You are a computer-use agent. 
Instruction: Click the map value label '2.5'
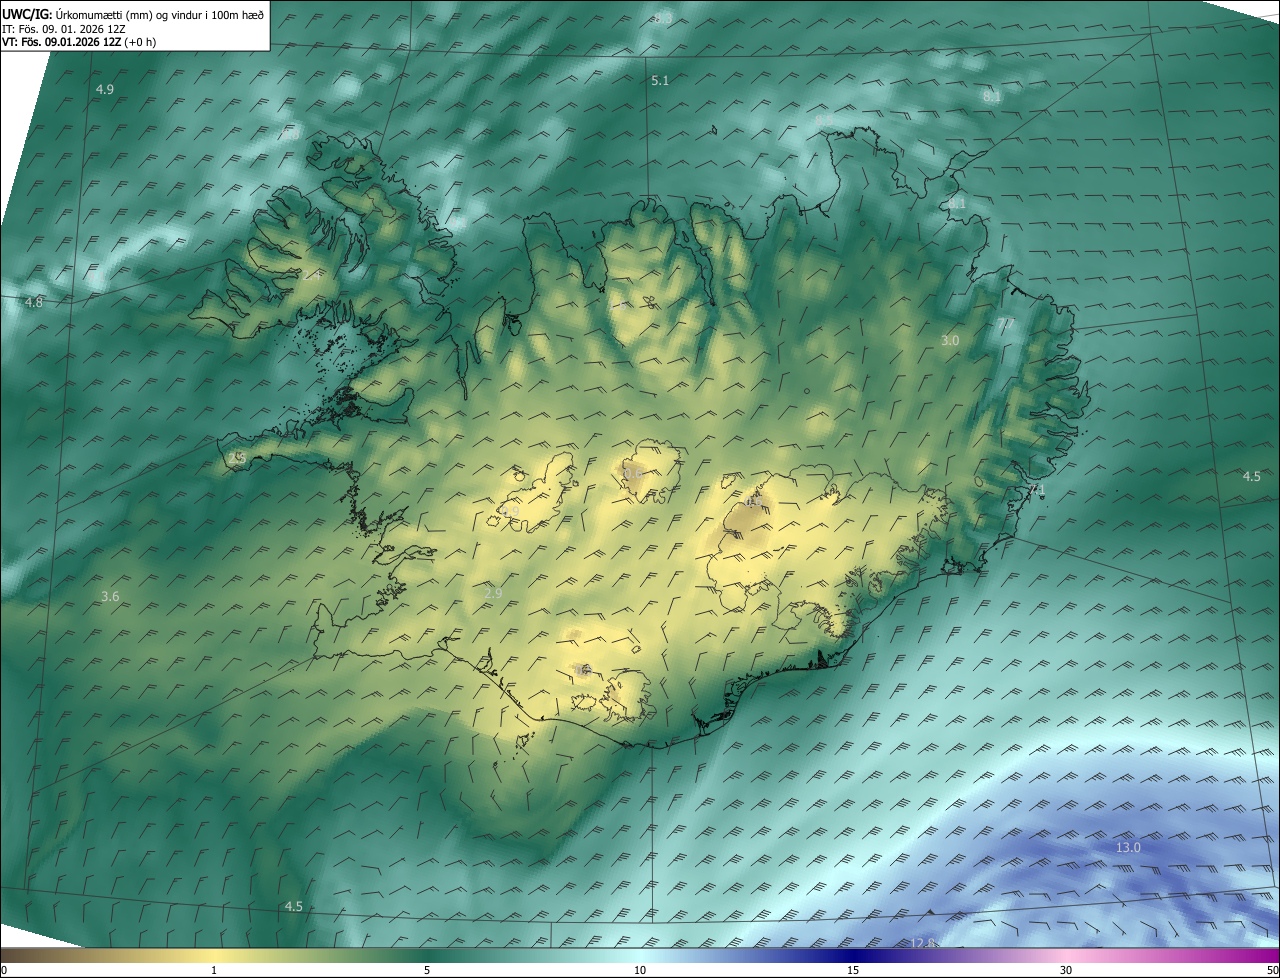pos(237,458)
